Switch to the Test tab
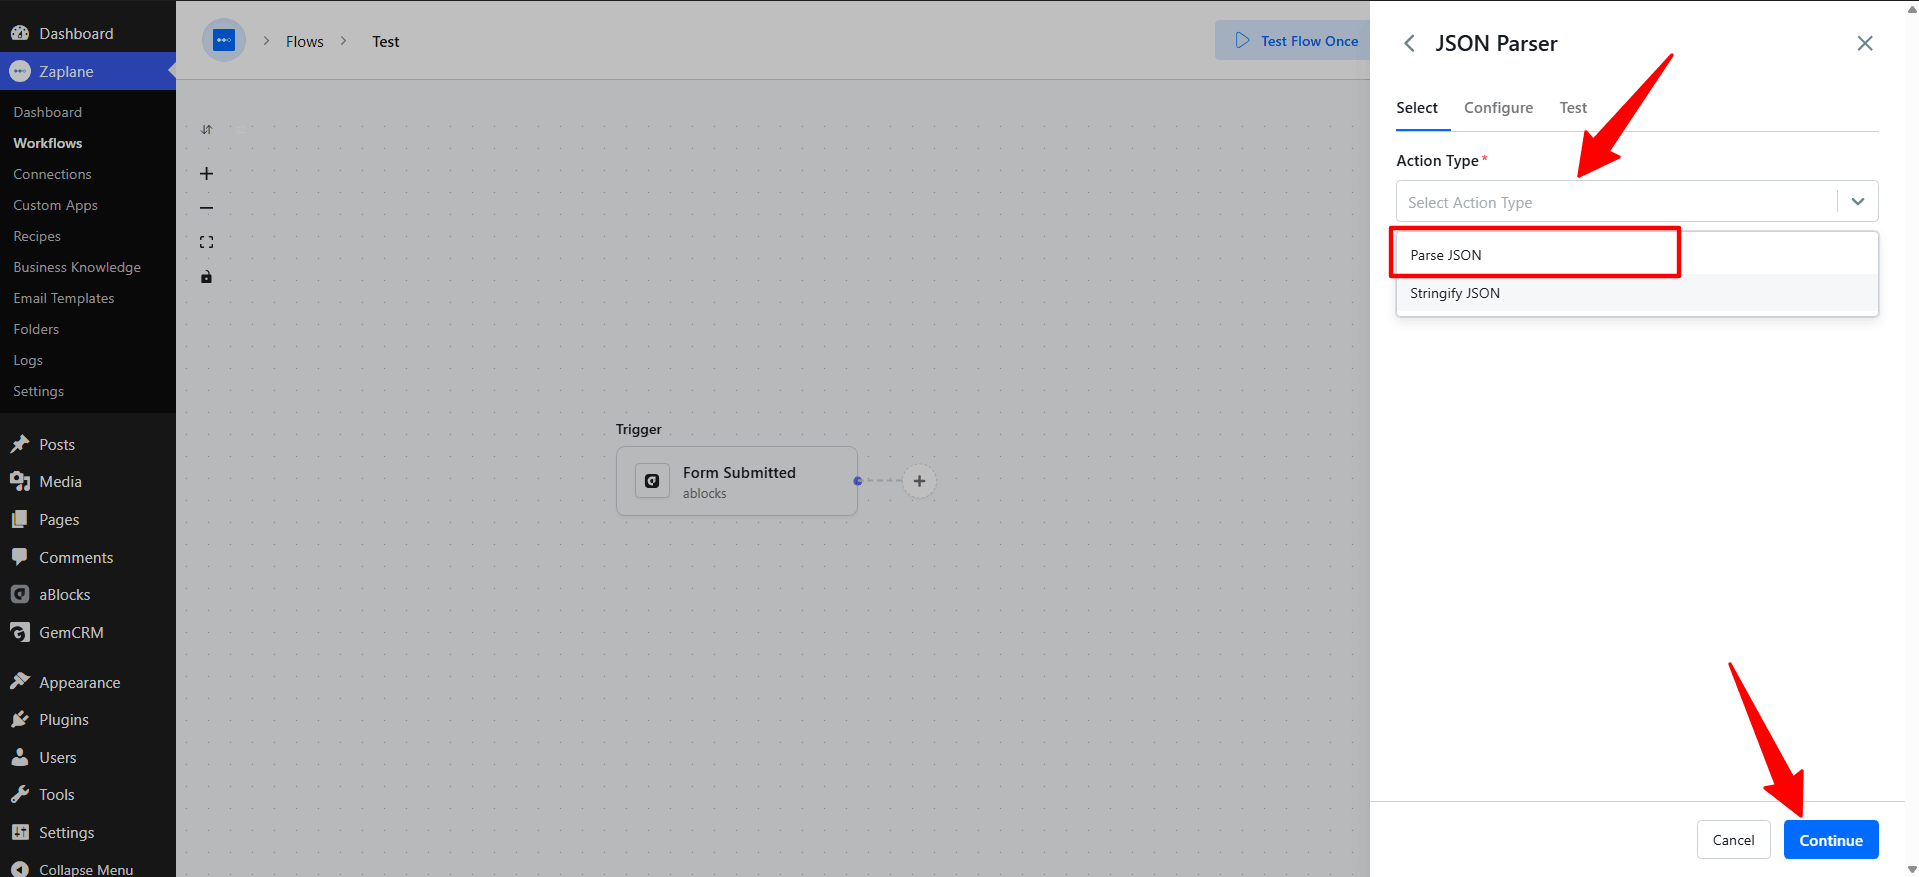 [x=1573, y=108]
